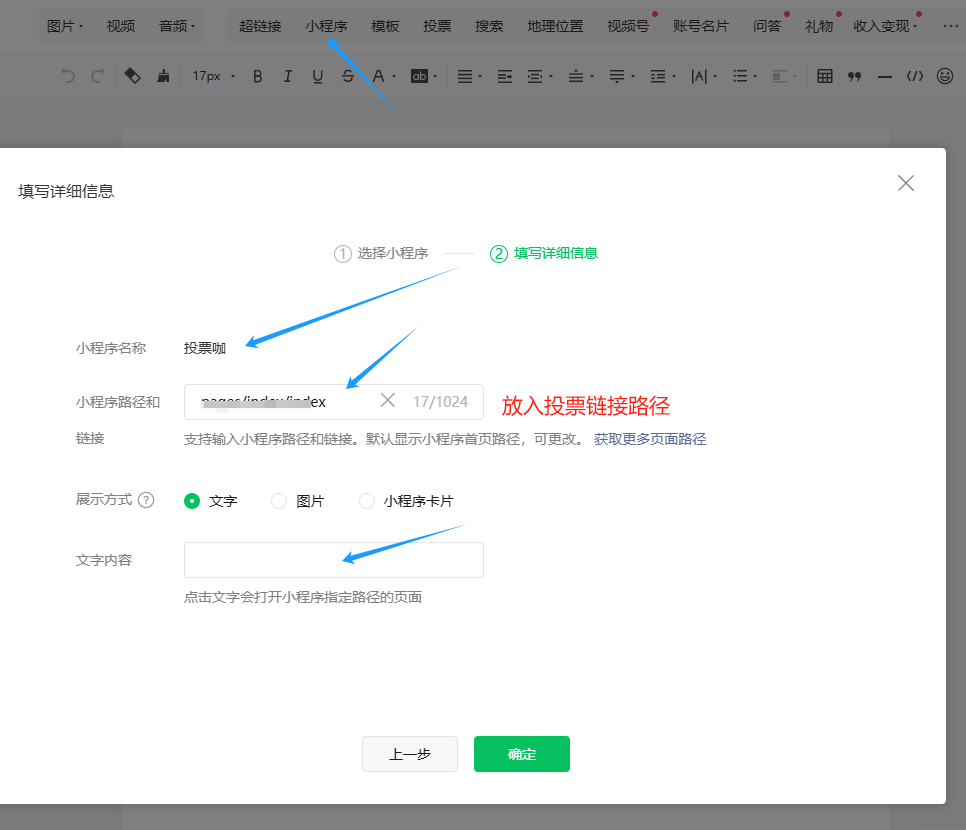Viewport: 966px width, 830px height.
Task: Open the 超链接 insert menu
Action: (x=260, y=26)
